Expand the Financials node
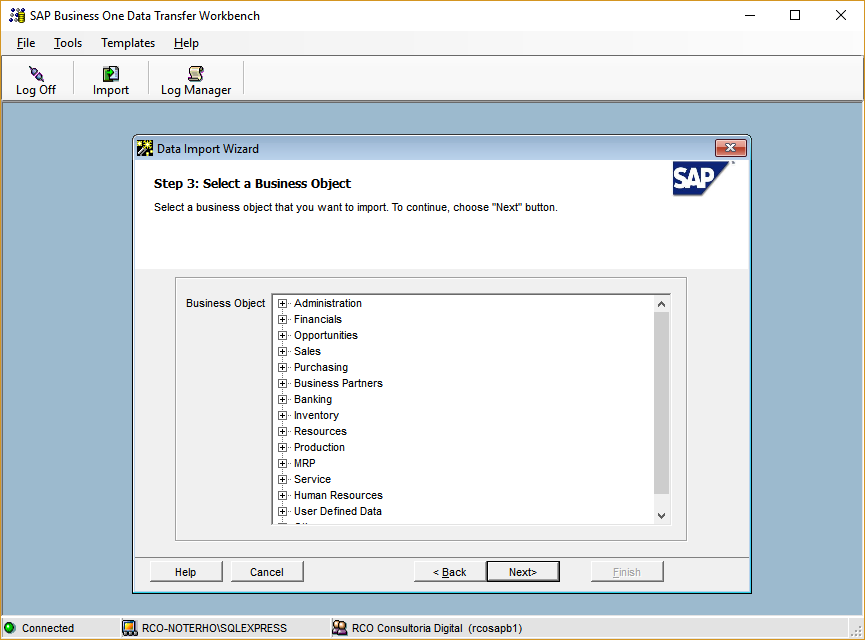The height and width of the screenshot is (640, 865). (x=282, y=319)
